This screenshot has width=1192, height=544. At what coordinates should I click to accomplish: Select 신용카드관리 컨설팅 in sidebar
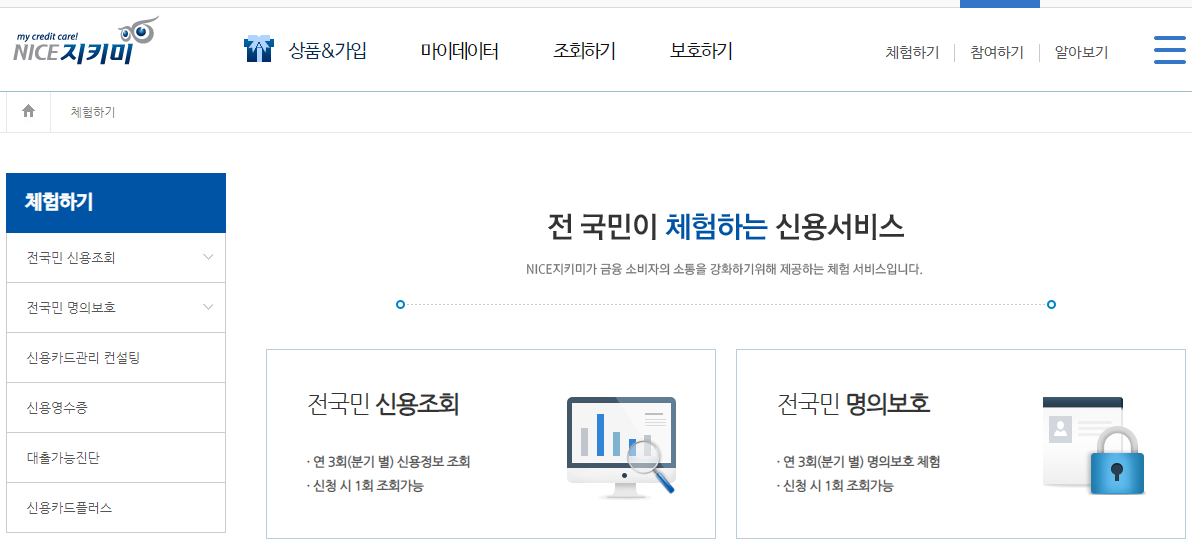coord(116,358)
